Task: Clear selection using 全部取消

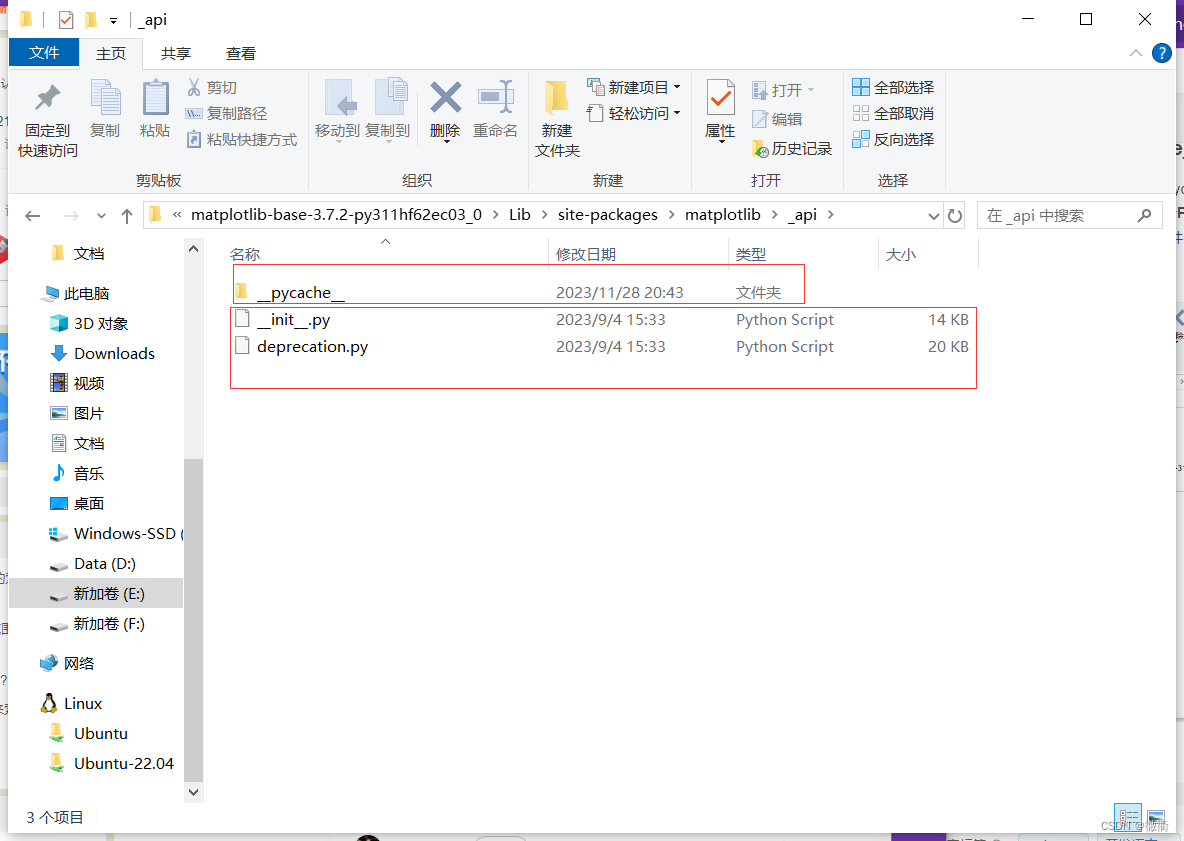Action: (x=893, y=112)
